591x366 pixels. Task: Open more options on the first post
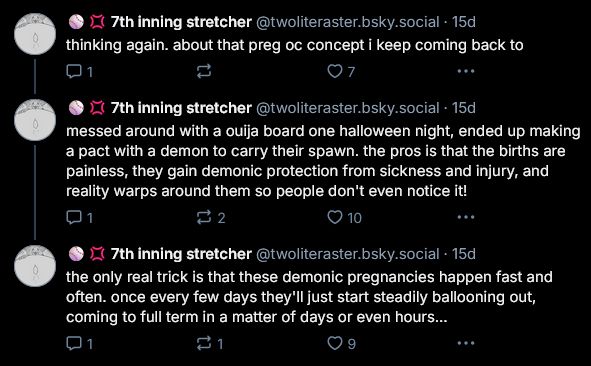coord(466,71)
